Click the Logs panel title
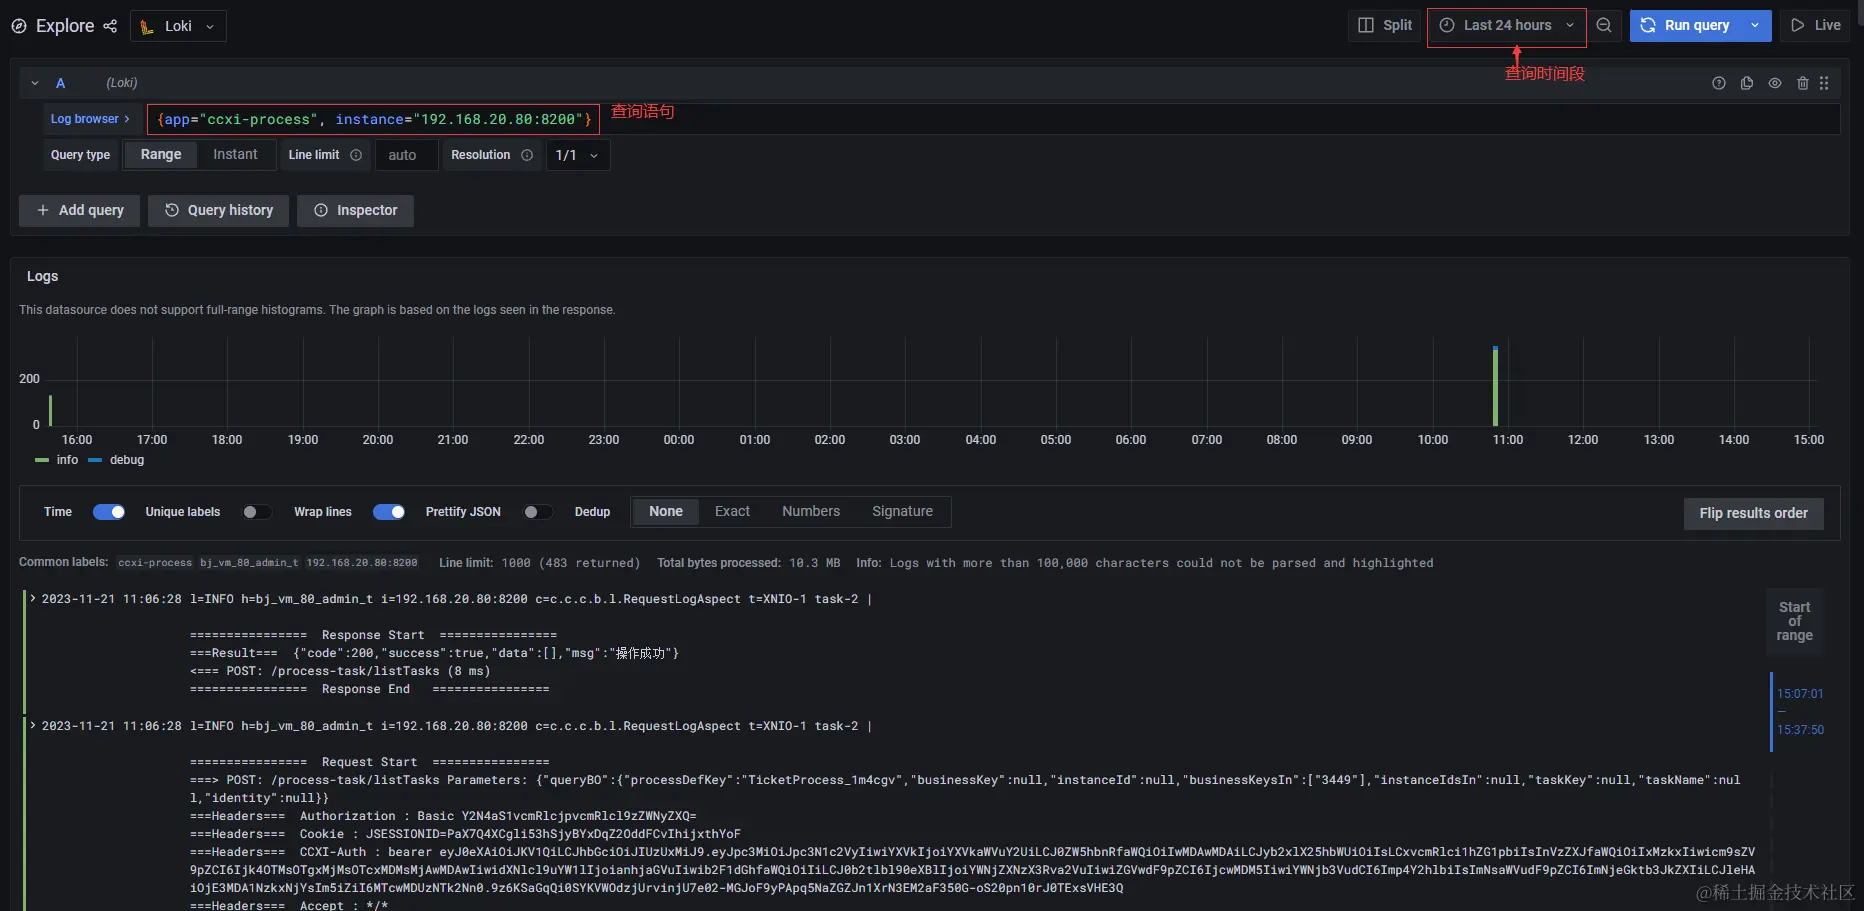 [42, 276]
